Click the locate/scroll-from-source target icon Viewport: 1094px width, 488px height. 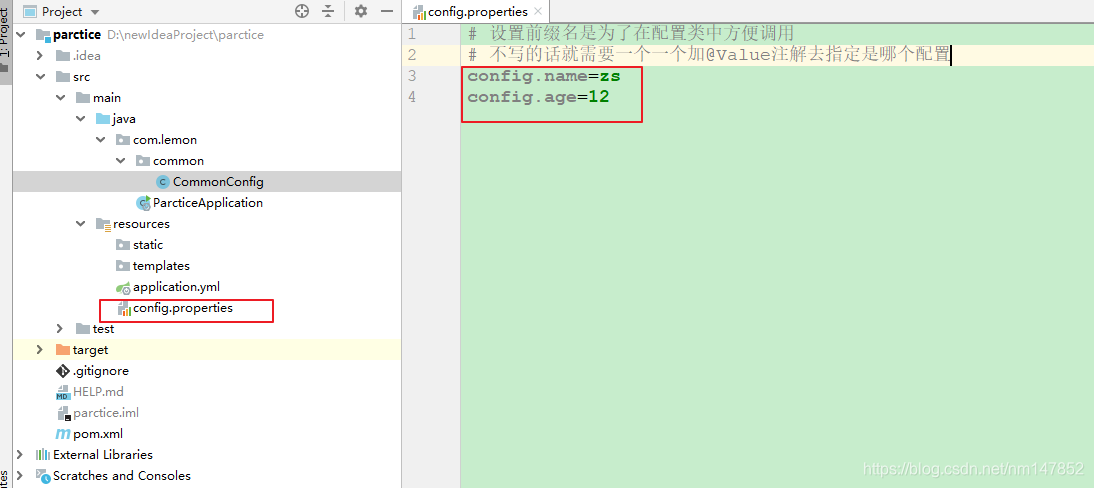[x=301, y=11]
